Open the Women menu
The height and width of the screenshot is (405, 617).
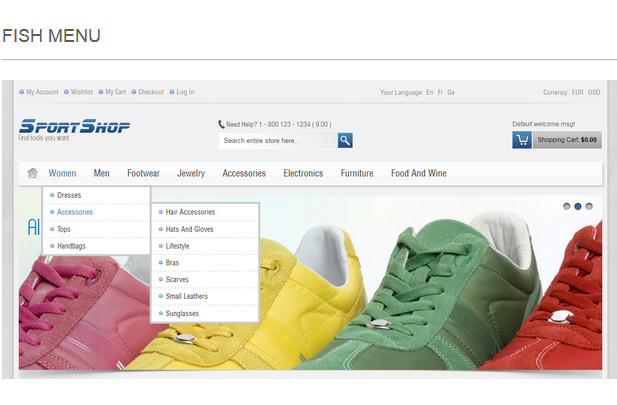click(62, 173)
